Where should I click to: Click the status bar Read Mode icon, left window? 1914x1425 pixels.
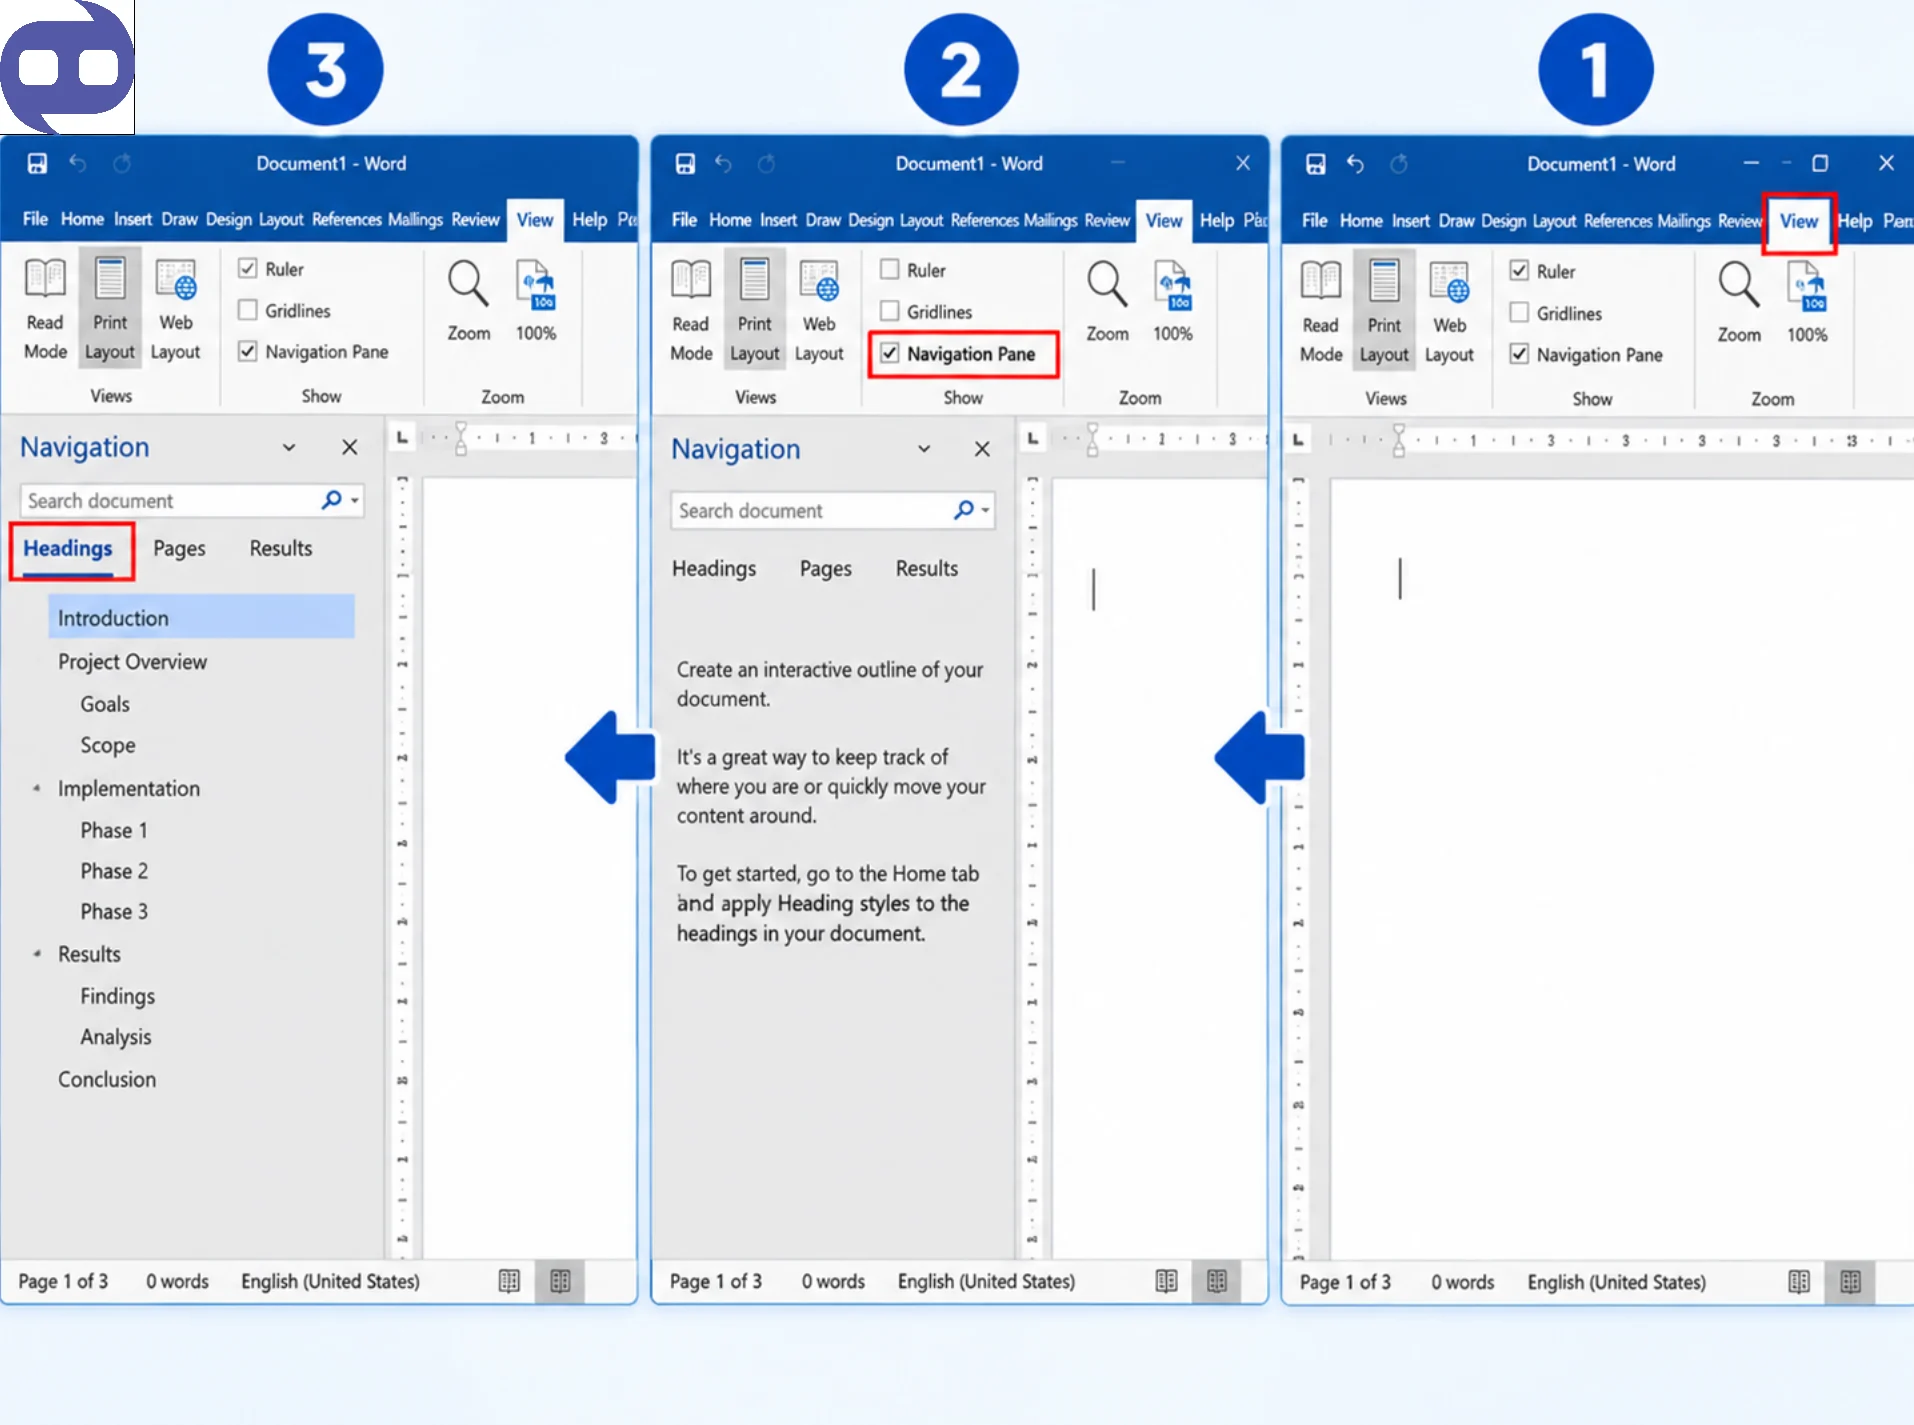(x=509, y=1281)
